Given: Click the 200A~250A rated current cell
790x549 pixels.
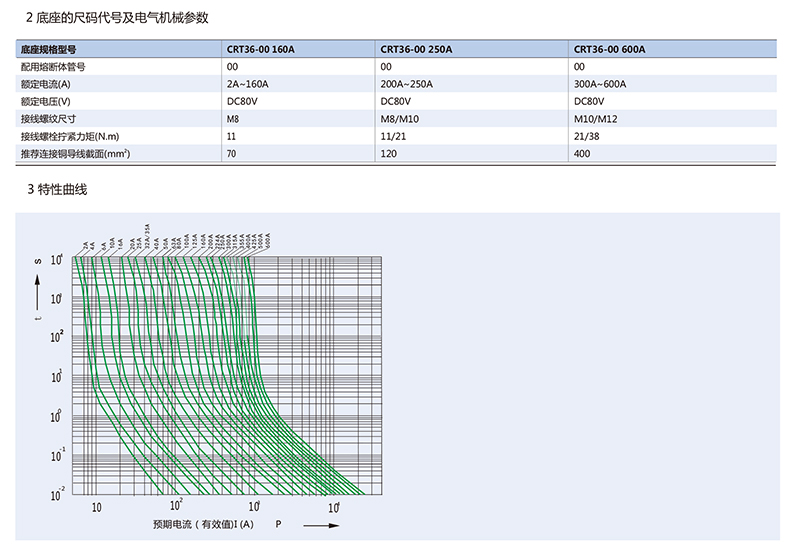Looking at the screenshot, I should [x=407, y=83].
